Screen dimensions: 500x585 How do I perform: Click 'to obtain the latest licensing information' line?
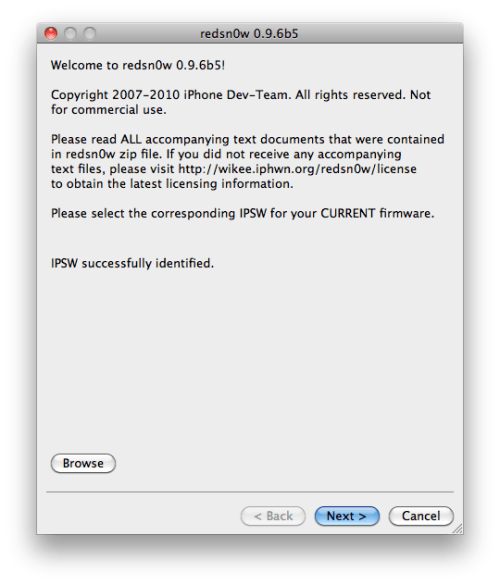(x=172, y=184)
